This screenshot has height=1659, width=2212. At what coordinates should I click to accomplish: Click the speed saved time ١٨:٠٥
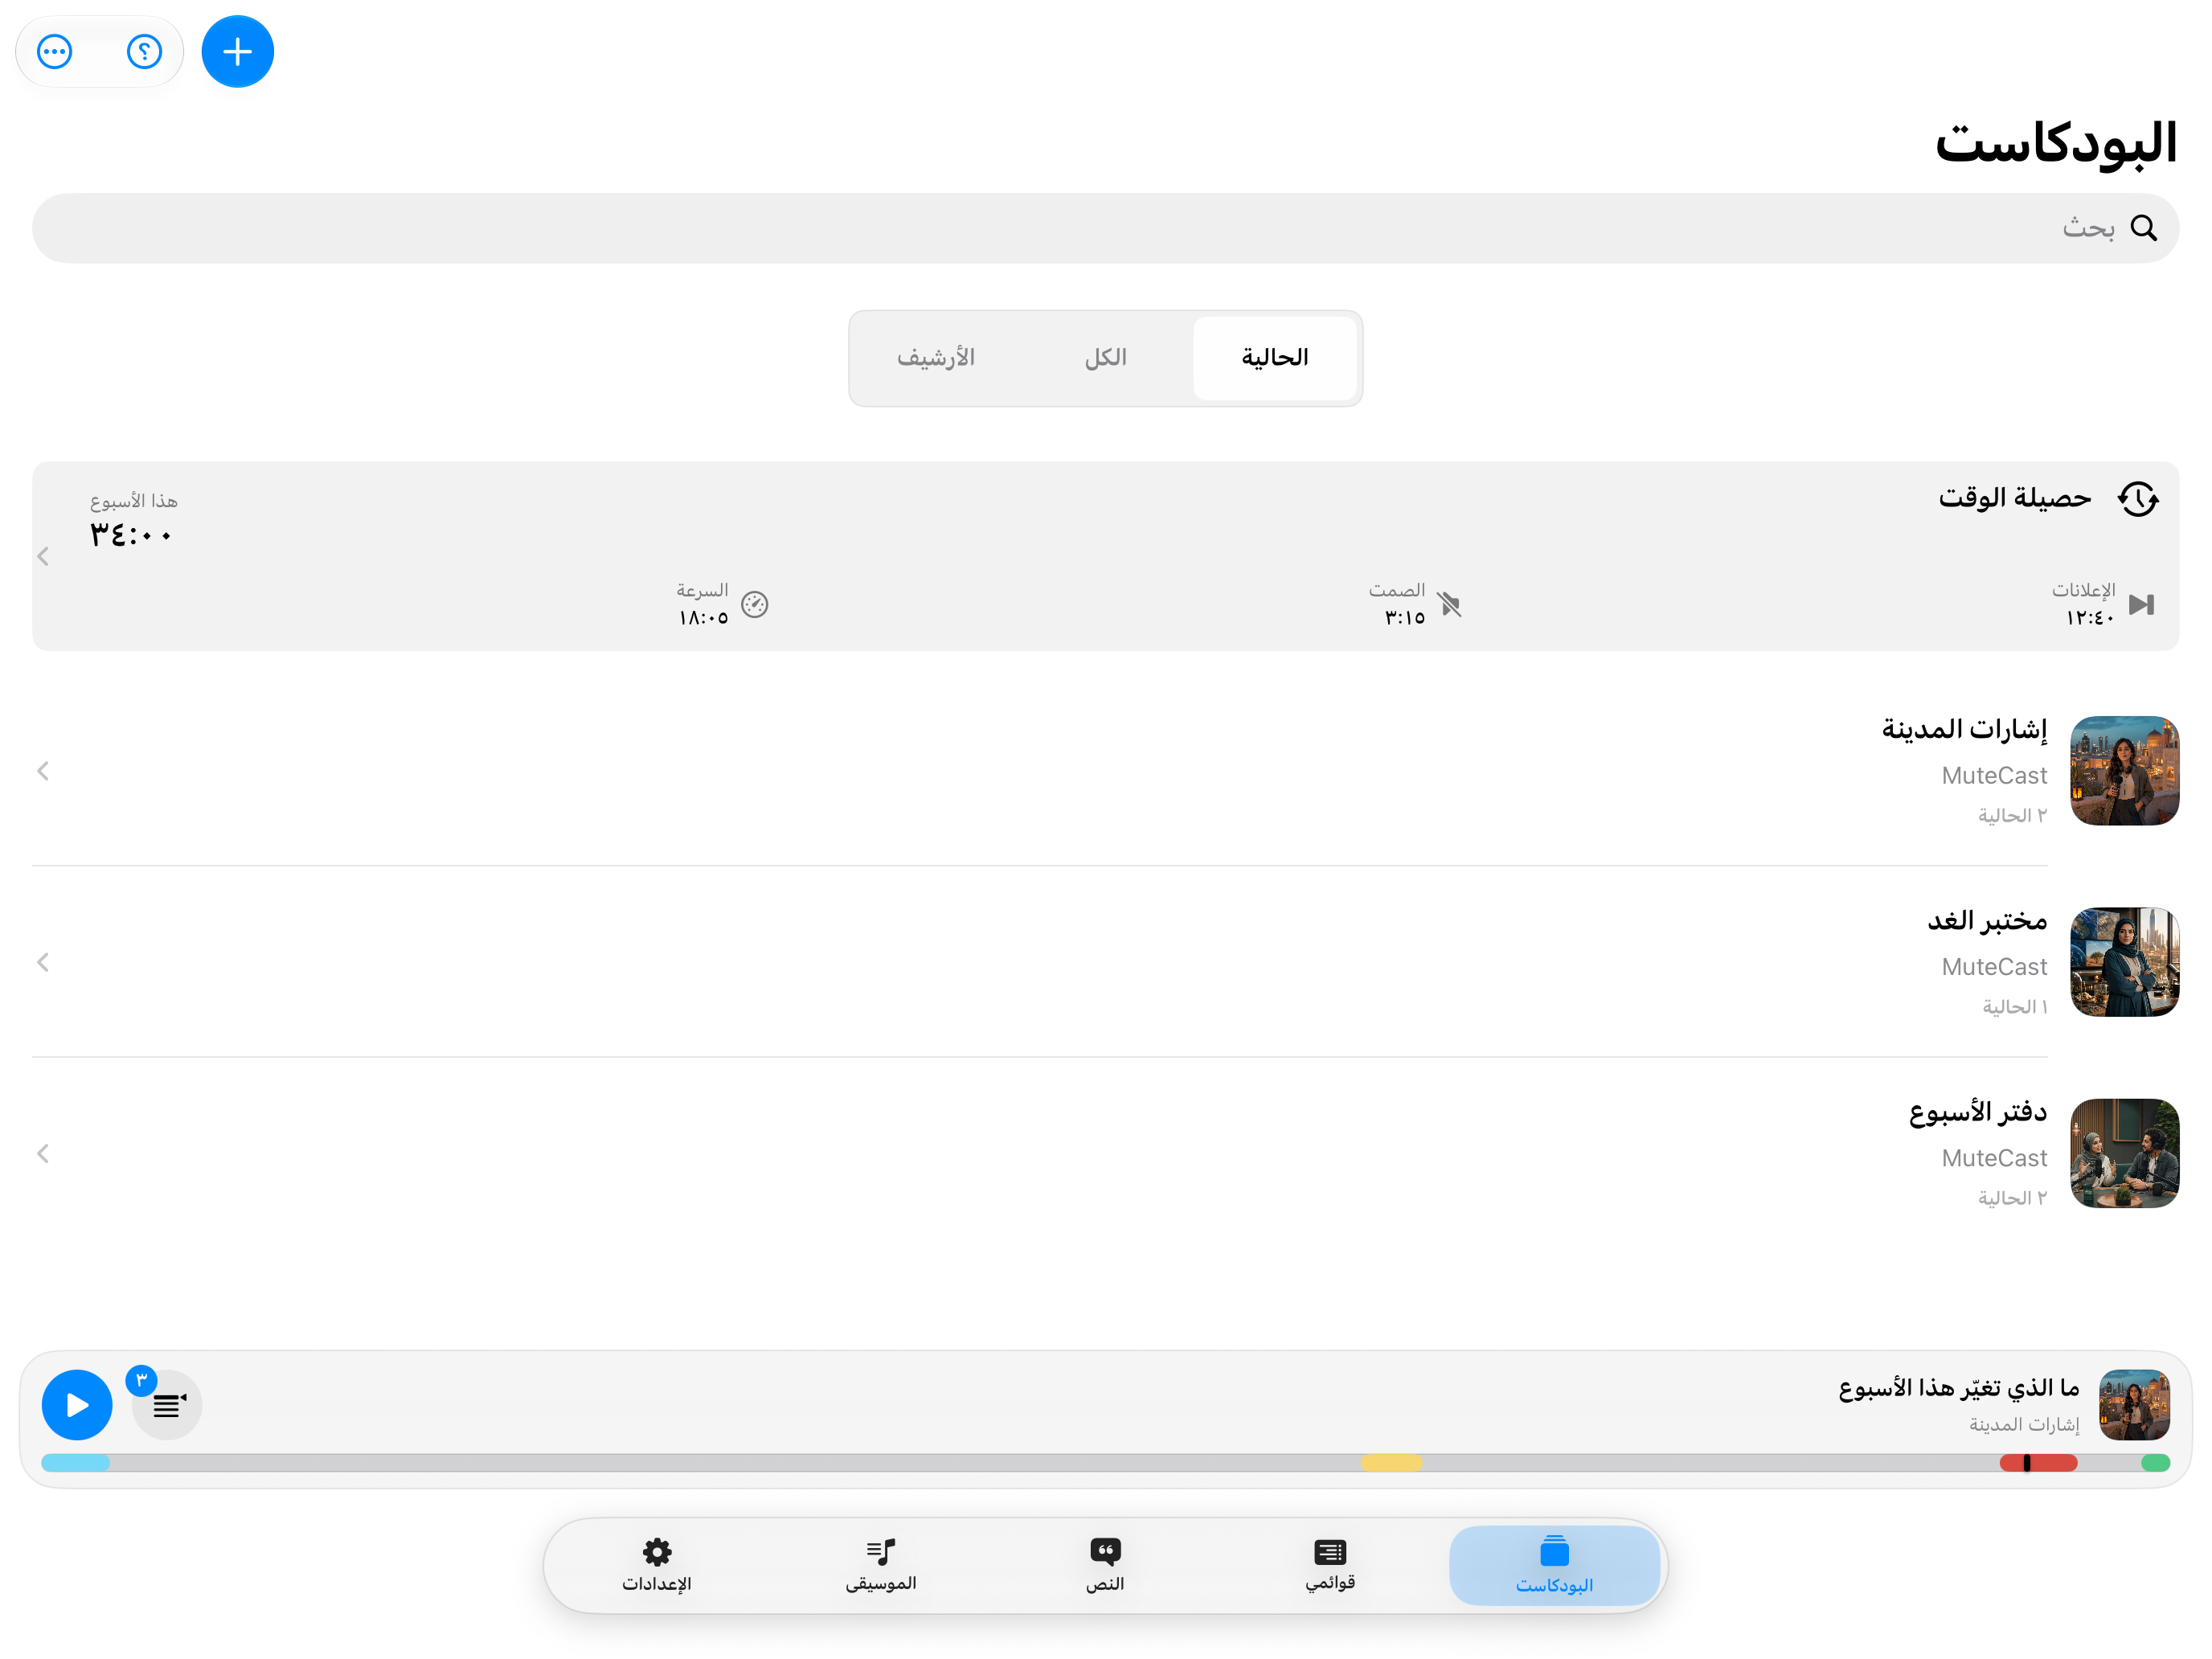[703, 618]
